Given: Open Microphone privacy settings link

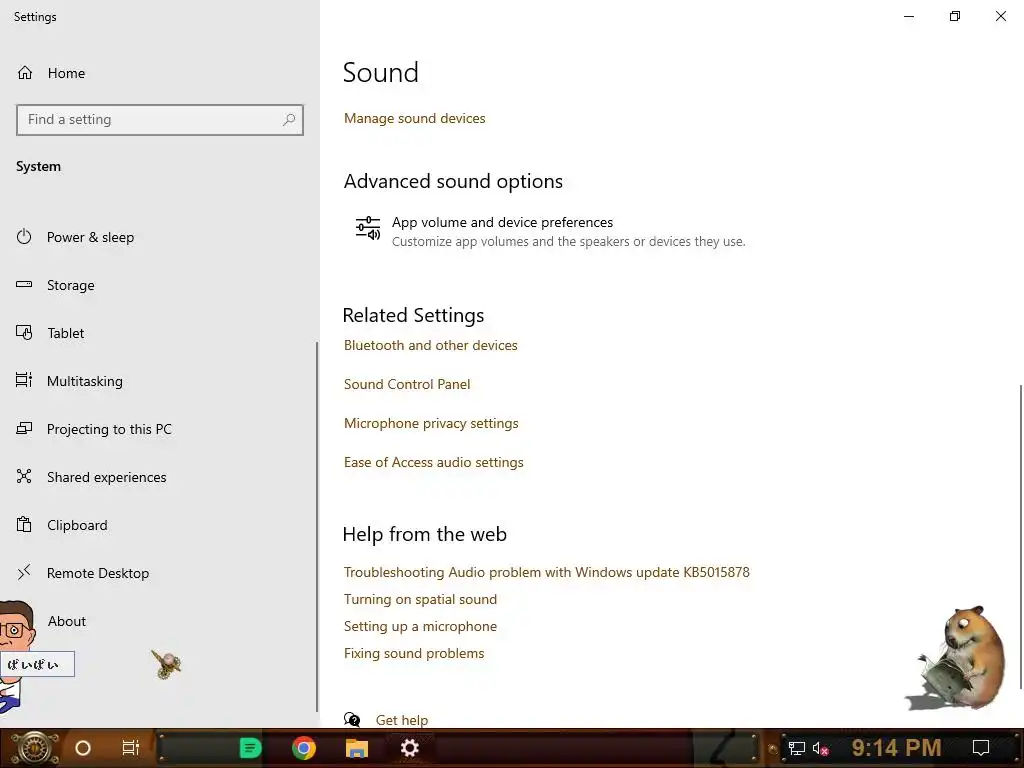Looking at the screenshot, I should pos(431,423).
